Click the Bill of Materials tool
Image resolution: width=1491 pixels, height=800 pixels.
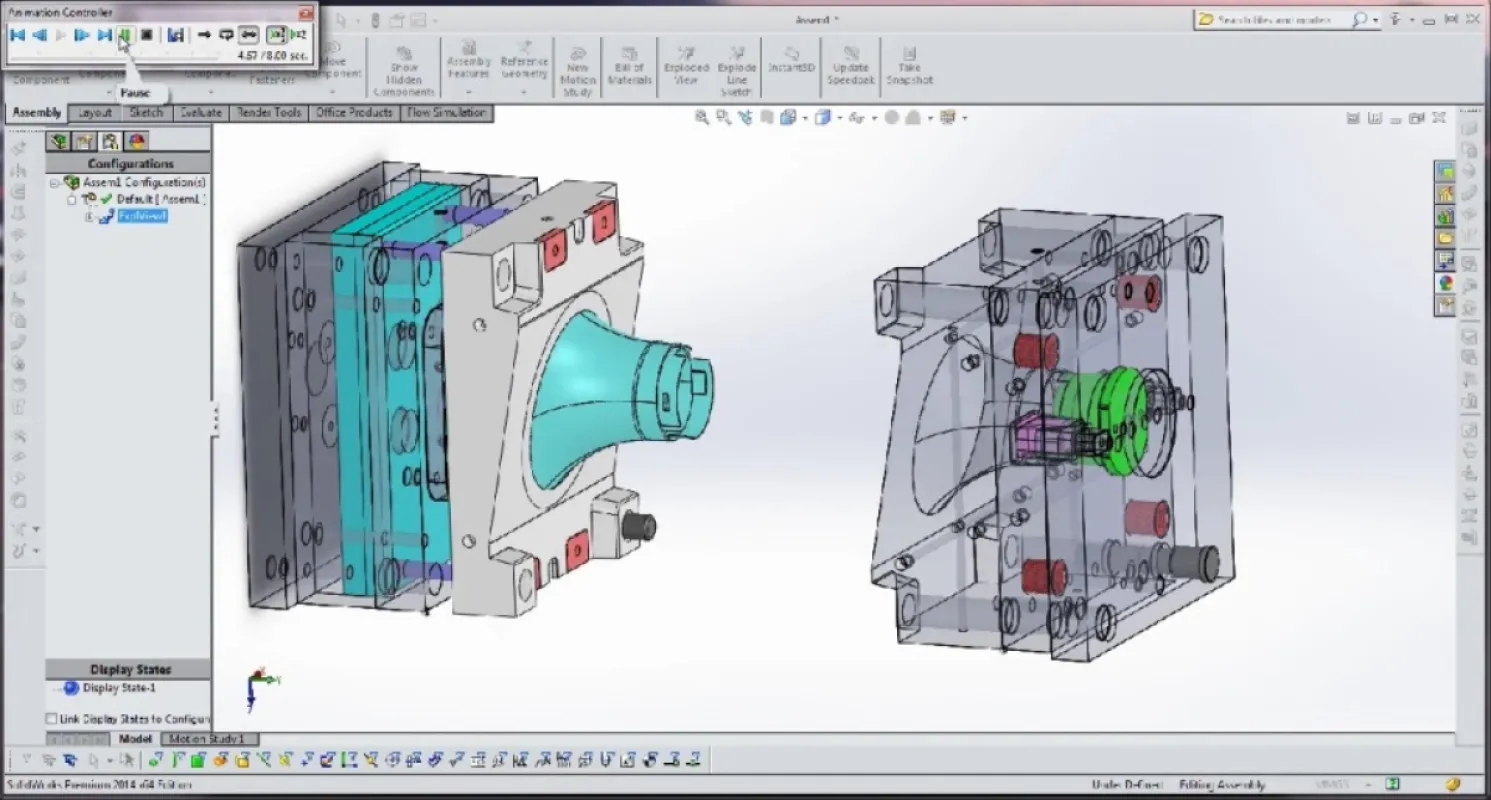click(x=629, y=67)
